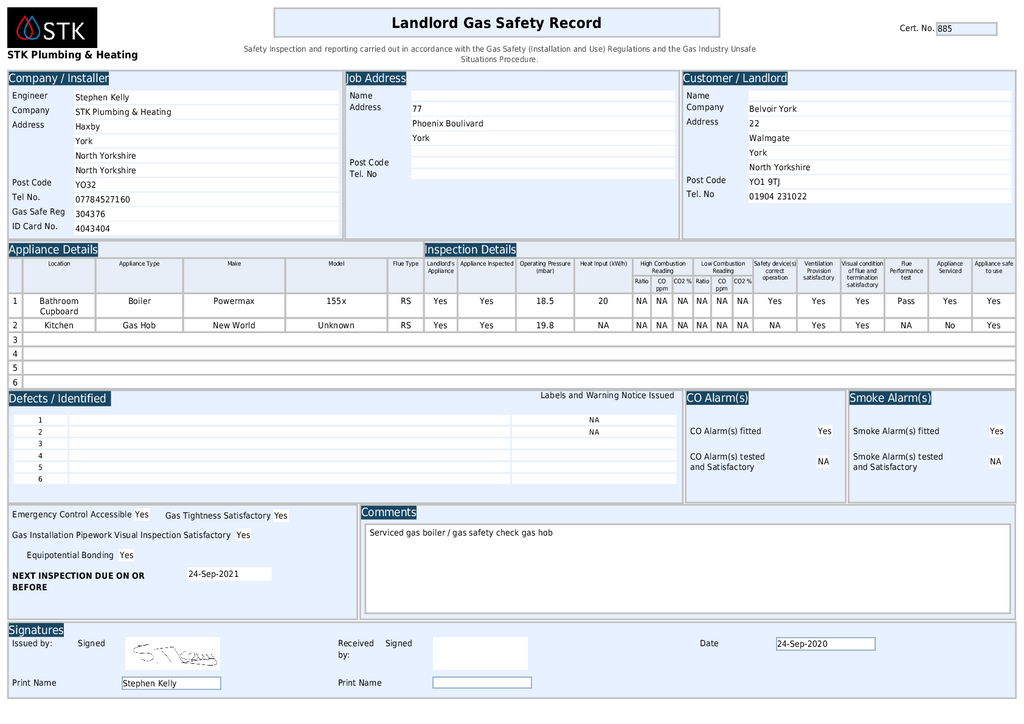
Task: Click installer telephone 07784527160
Action: point(103,199)
